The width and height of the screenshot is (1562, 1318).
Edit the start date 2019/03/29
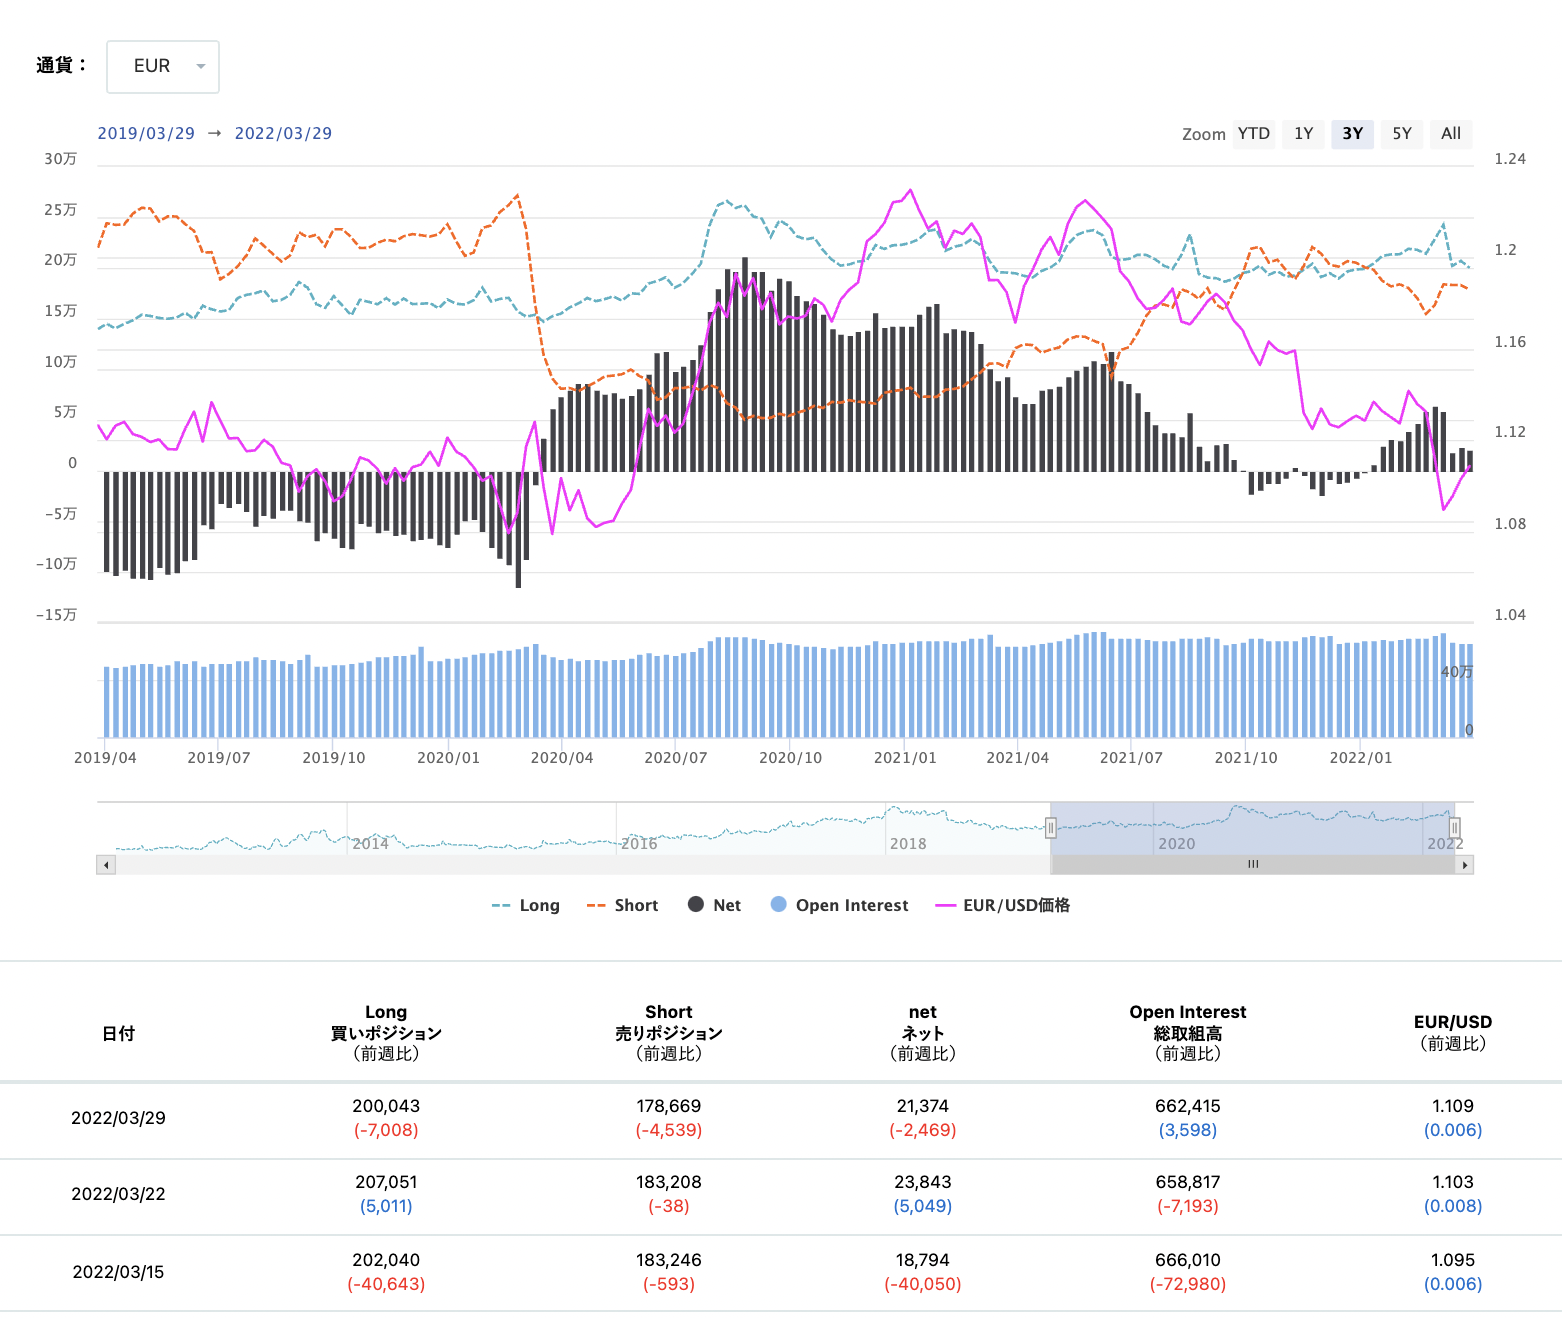pos(146,133)
